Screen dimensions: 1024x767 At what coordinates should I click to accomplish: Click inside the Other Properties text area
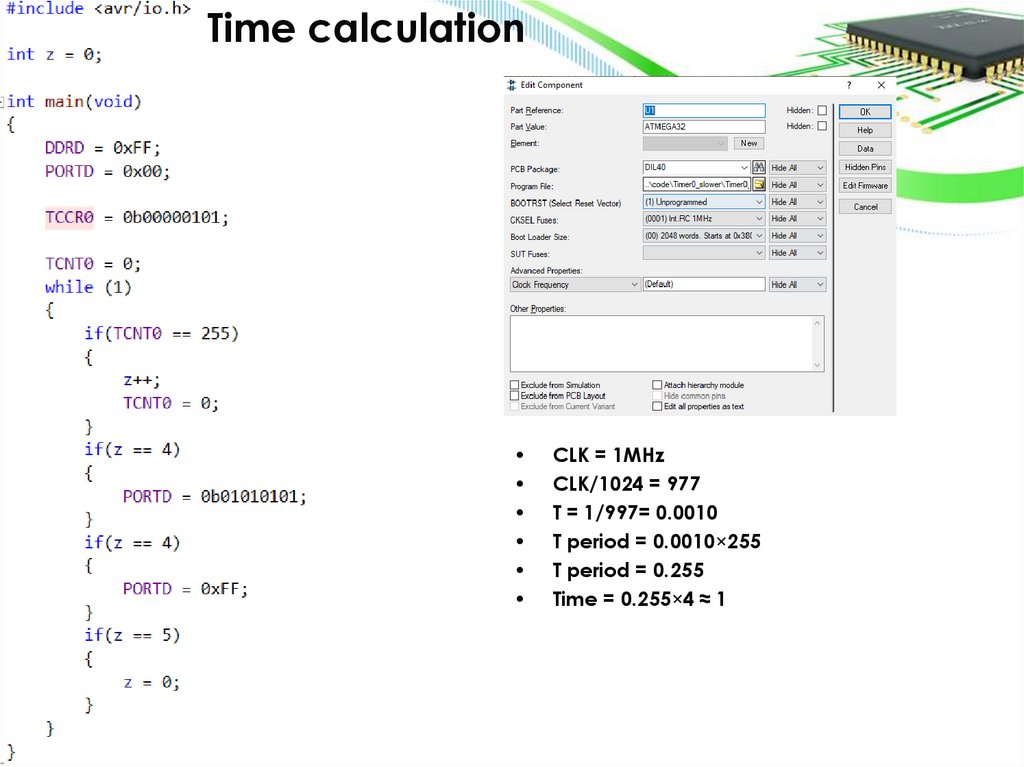(660, 344)
